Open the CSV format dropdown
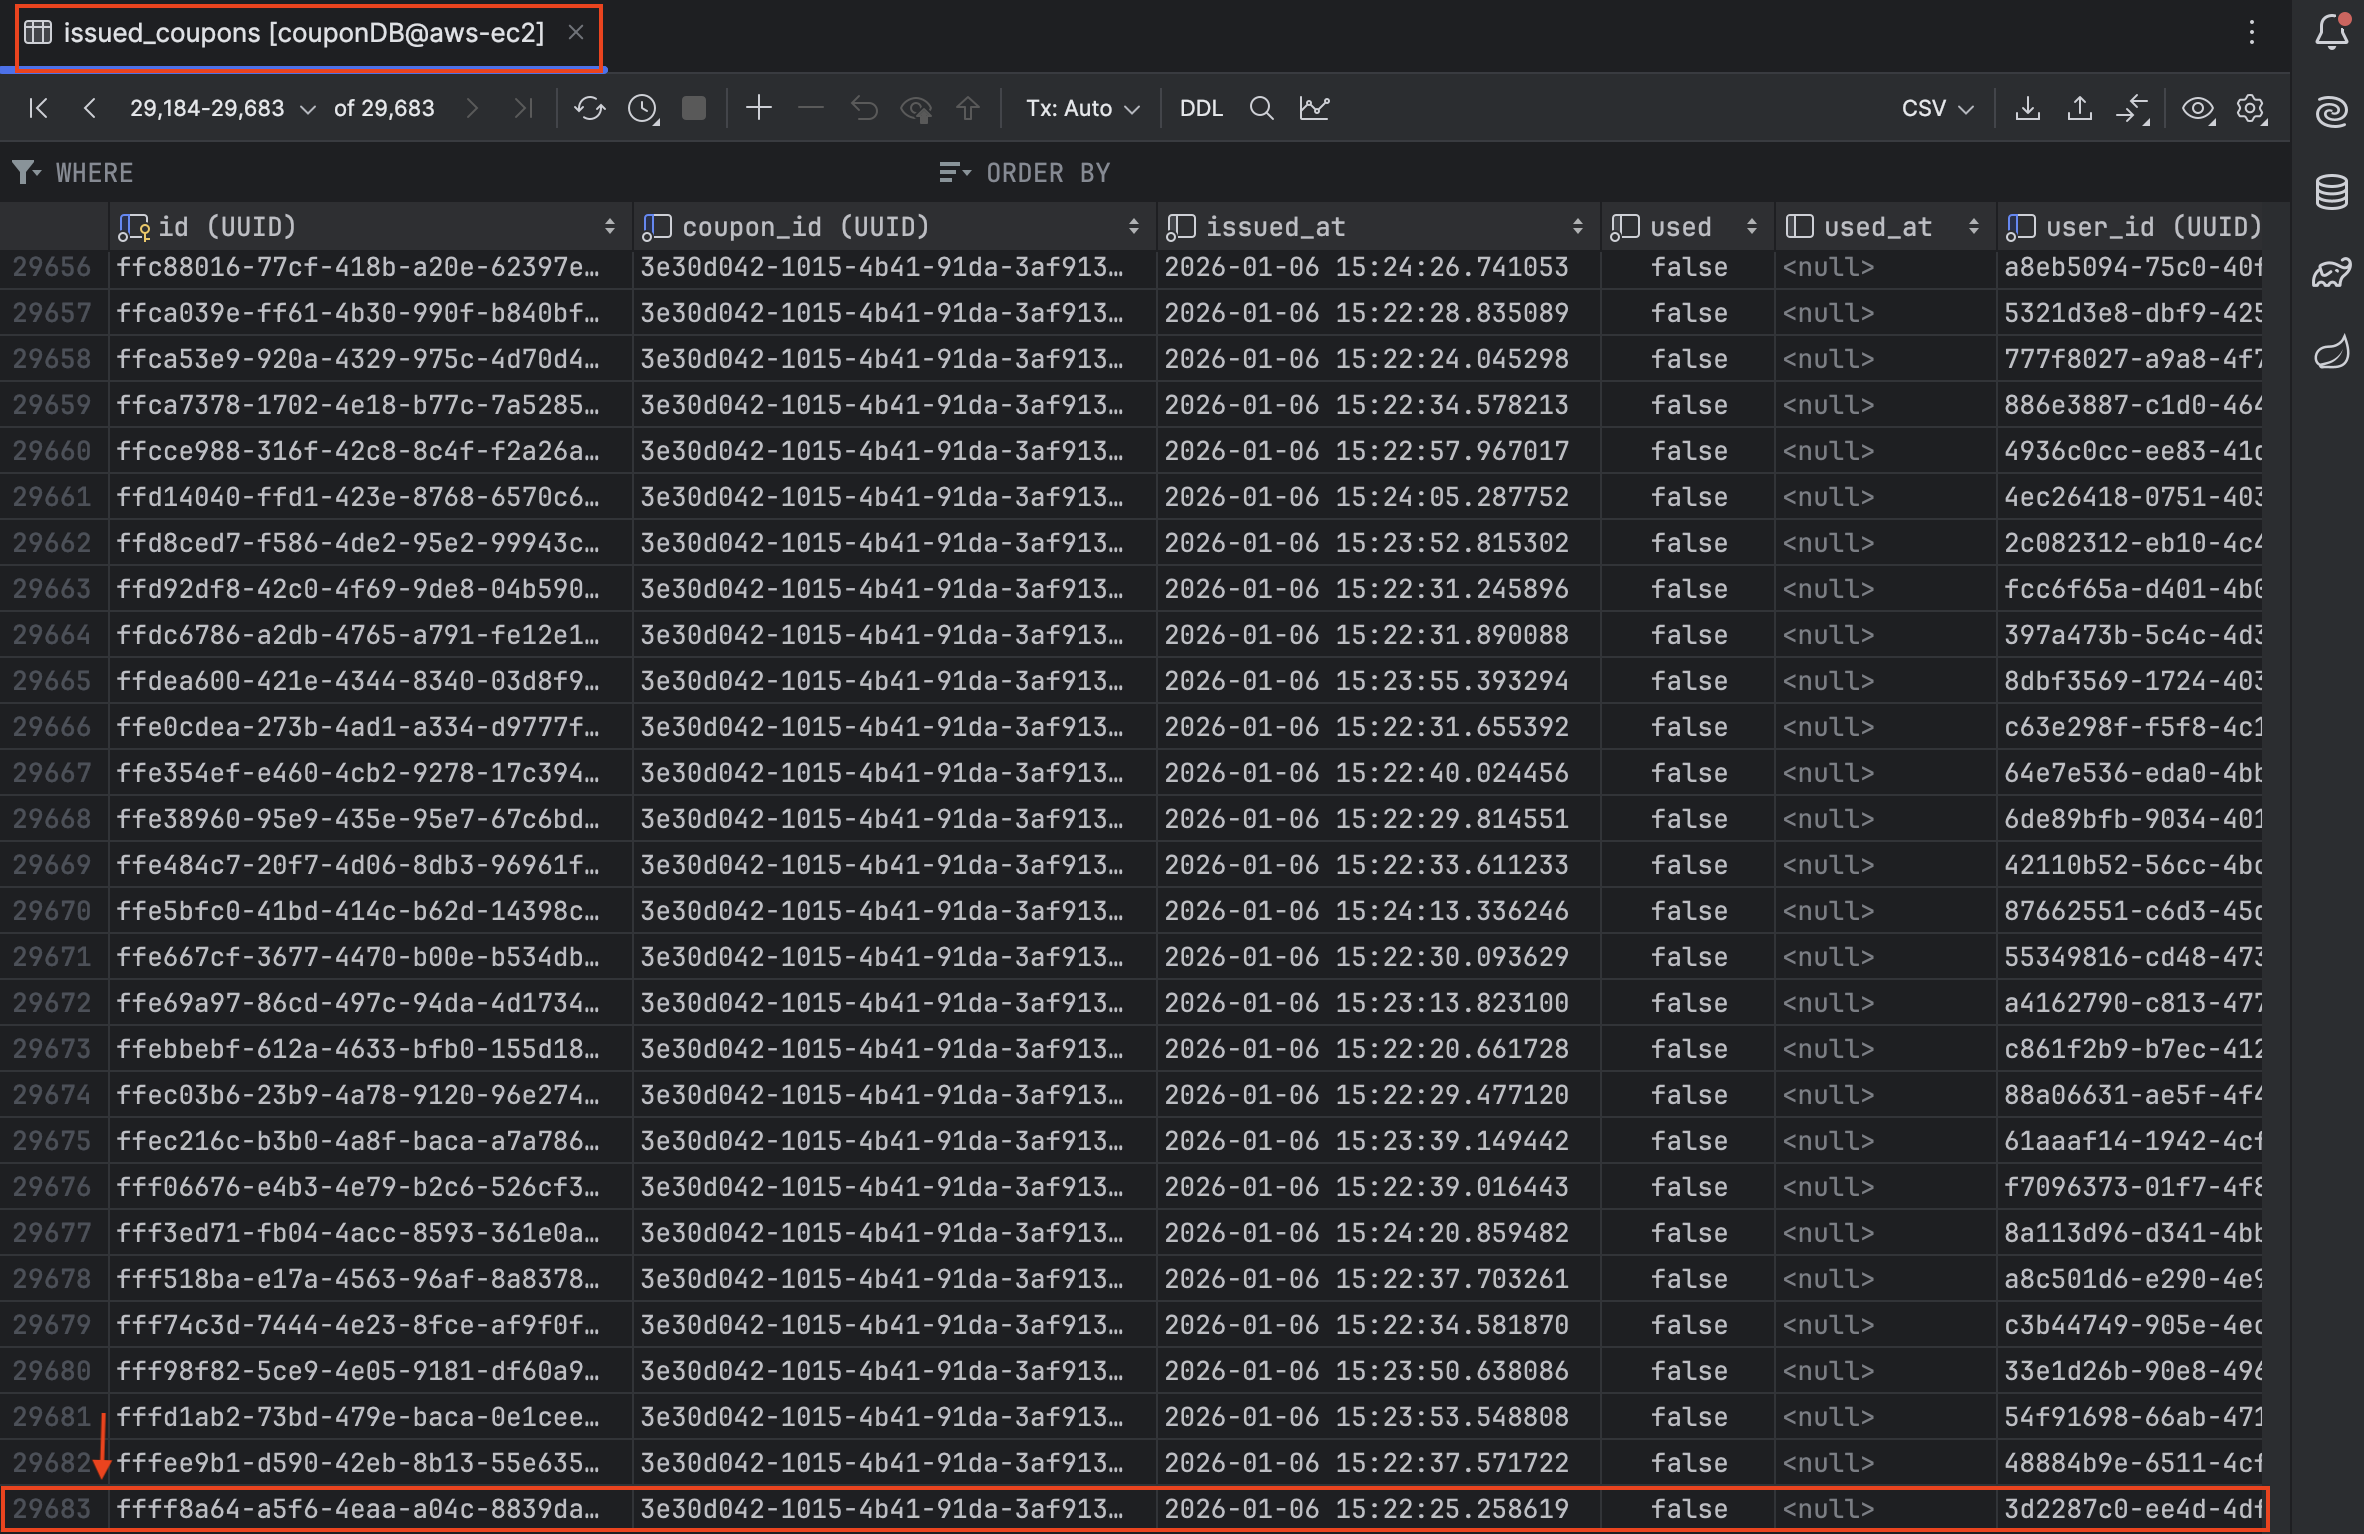 tap(1937, 108)
